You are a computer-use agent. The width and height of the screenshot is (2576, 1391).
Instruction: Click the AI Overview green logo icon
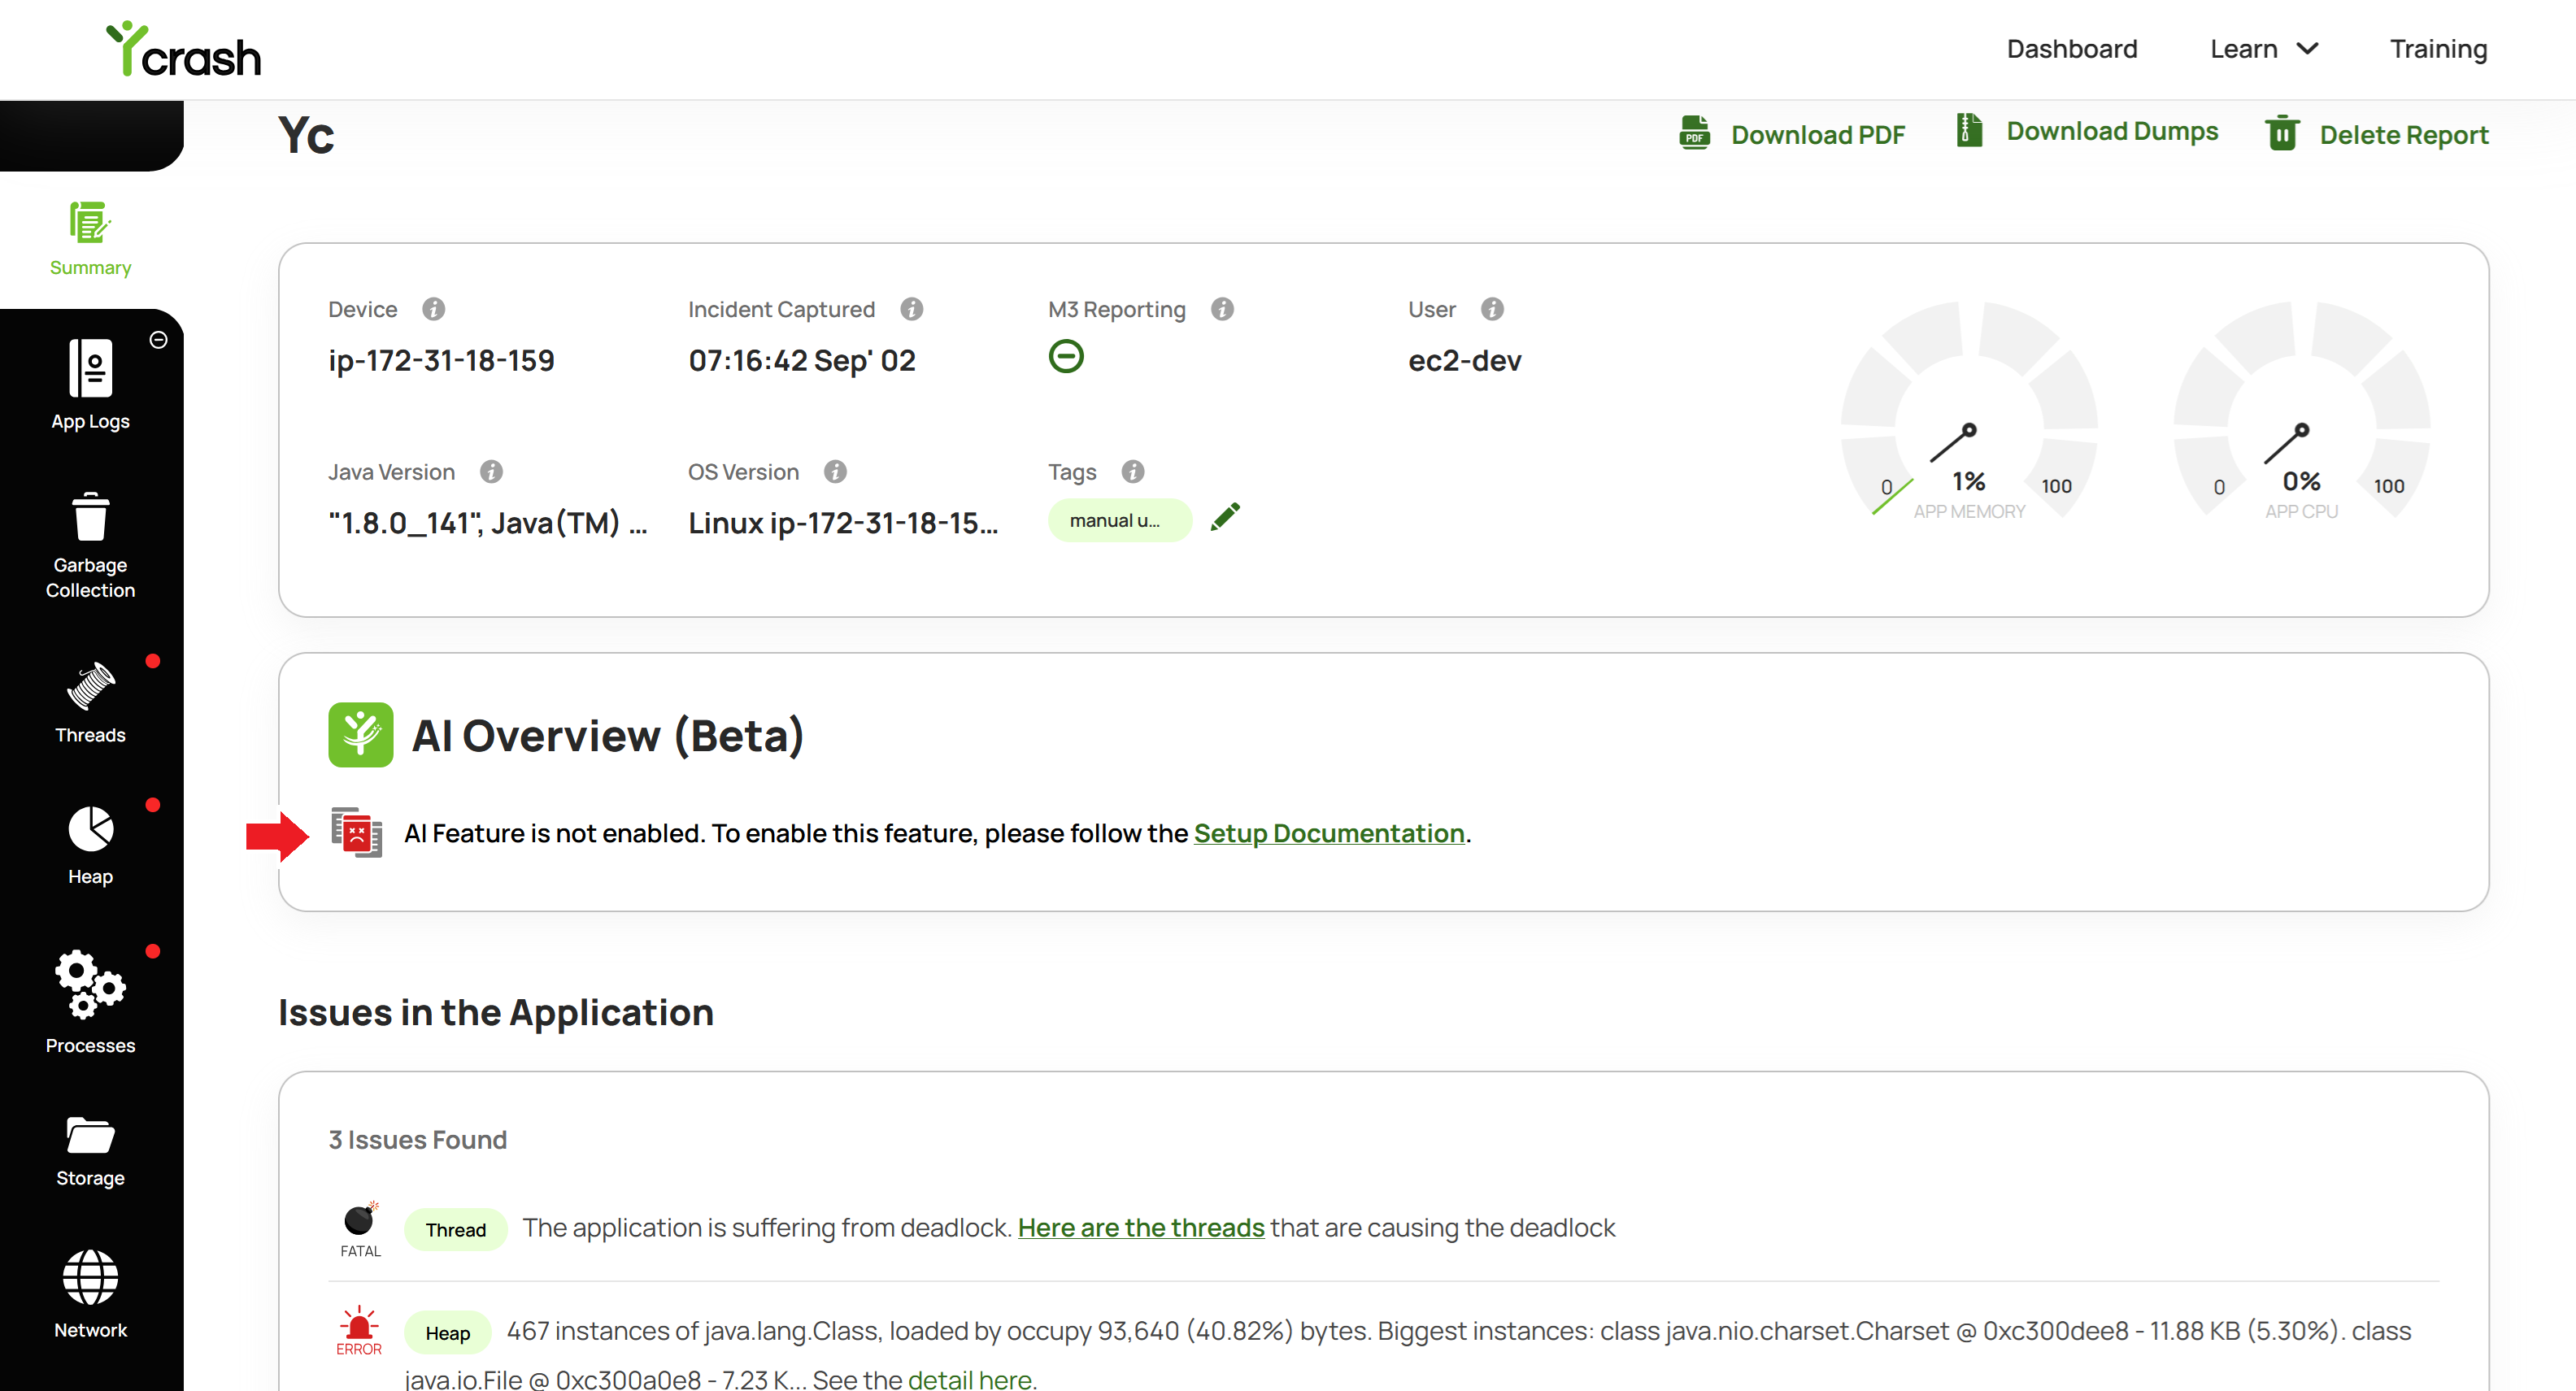(360, 734)
